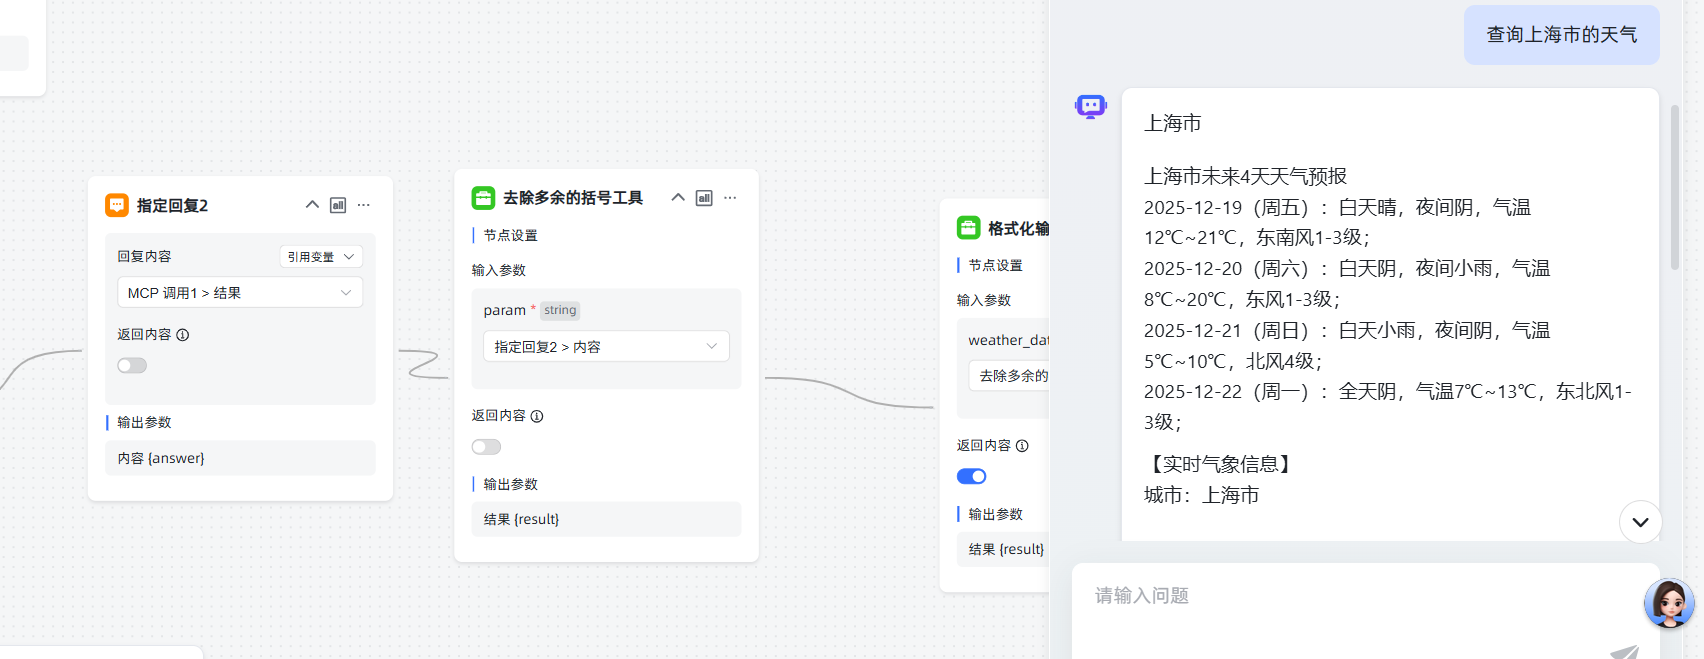Turn on 返回内容 switch in 去除多余的括号工具 node
The width and height of the screenshot is (1704, 659).
[x=487, y=447]
